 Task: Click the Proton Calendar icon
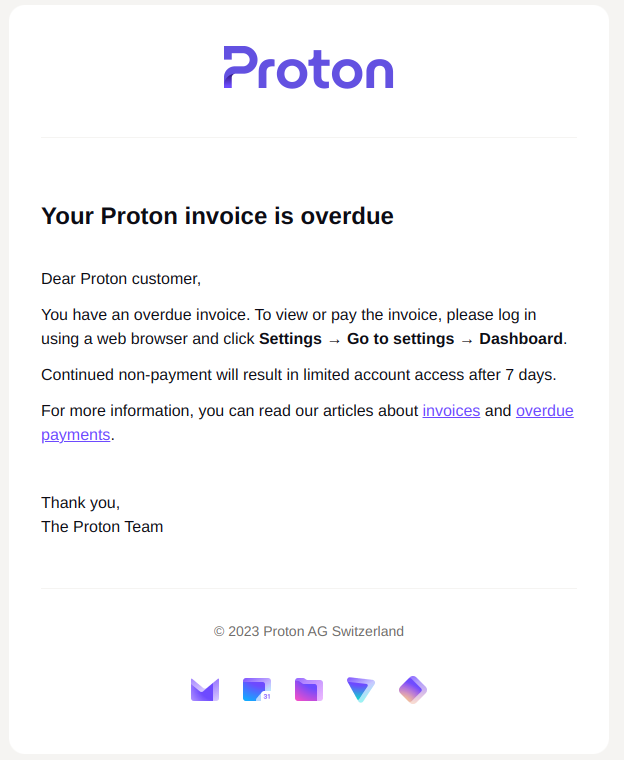[x=257, y=690]
